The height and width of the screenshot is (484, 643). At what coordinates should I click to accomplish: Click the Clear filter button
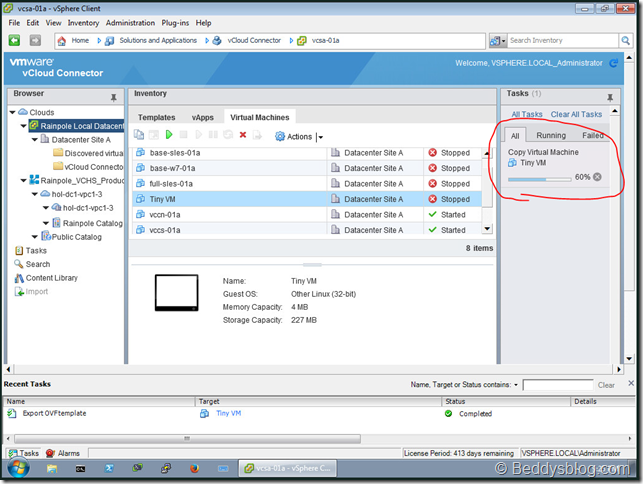tap(606, 385)
